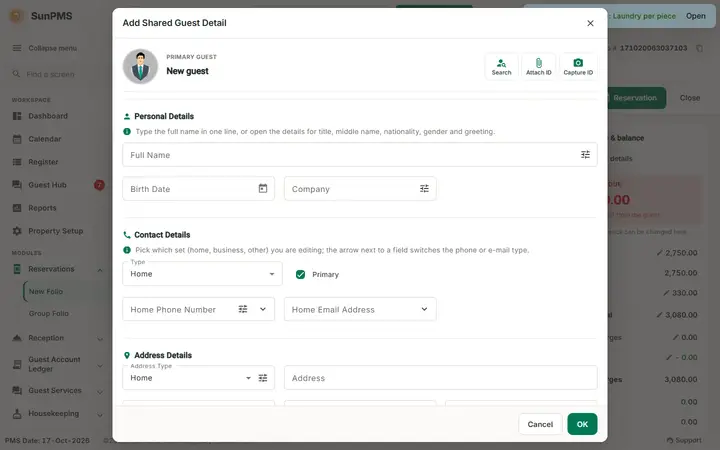Click the Close button behind the dialog
The image size is (720, 450).
pos(690,98)
